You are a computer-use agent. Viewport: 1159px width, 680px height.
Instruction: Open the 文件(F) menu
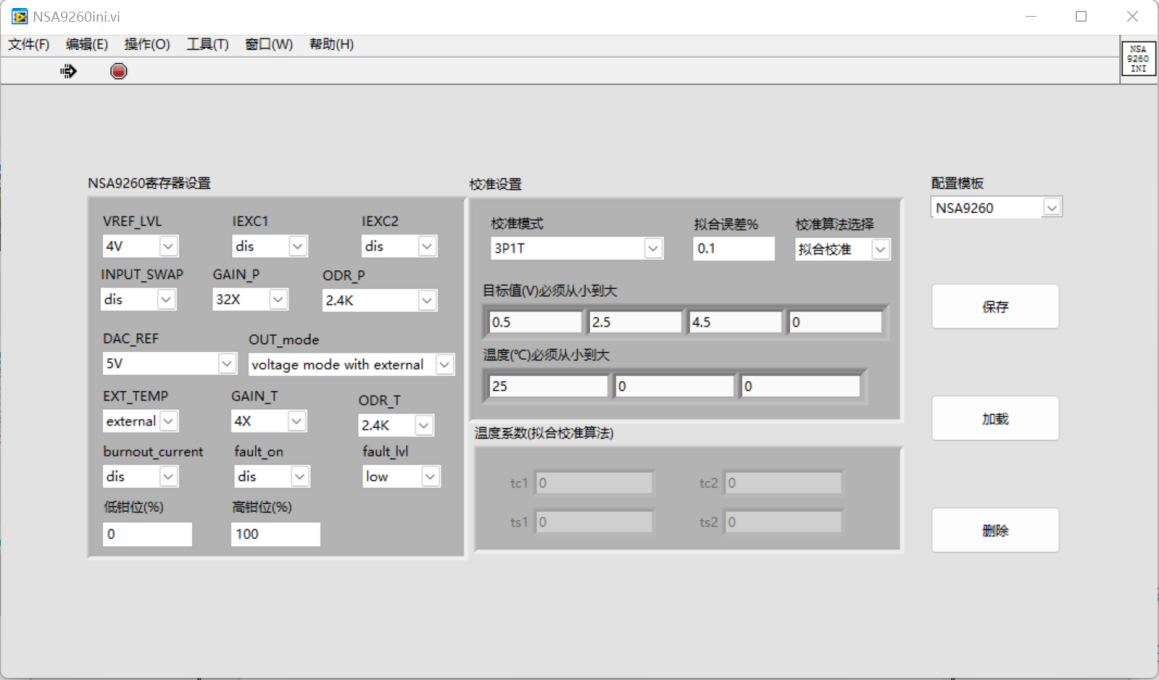point(29,45)
